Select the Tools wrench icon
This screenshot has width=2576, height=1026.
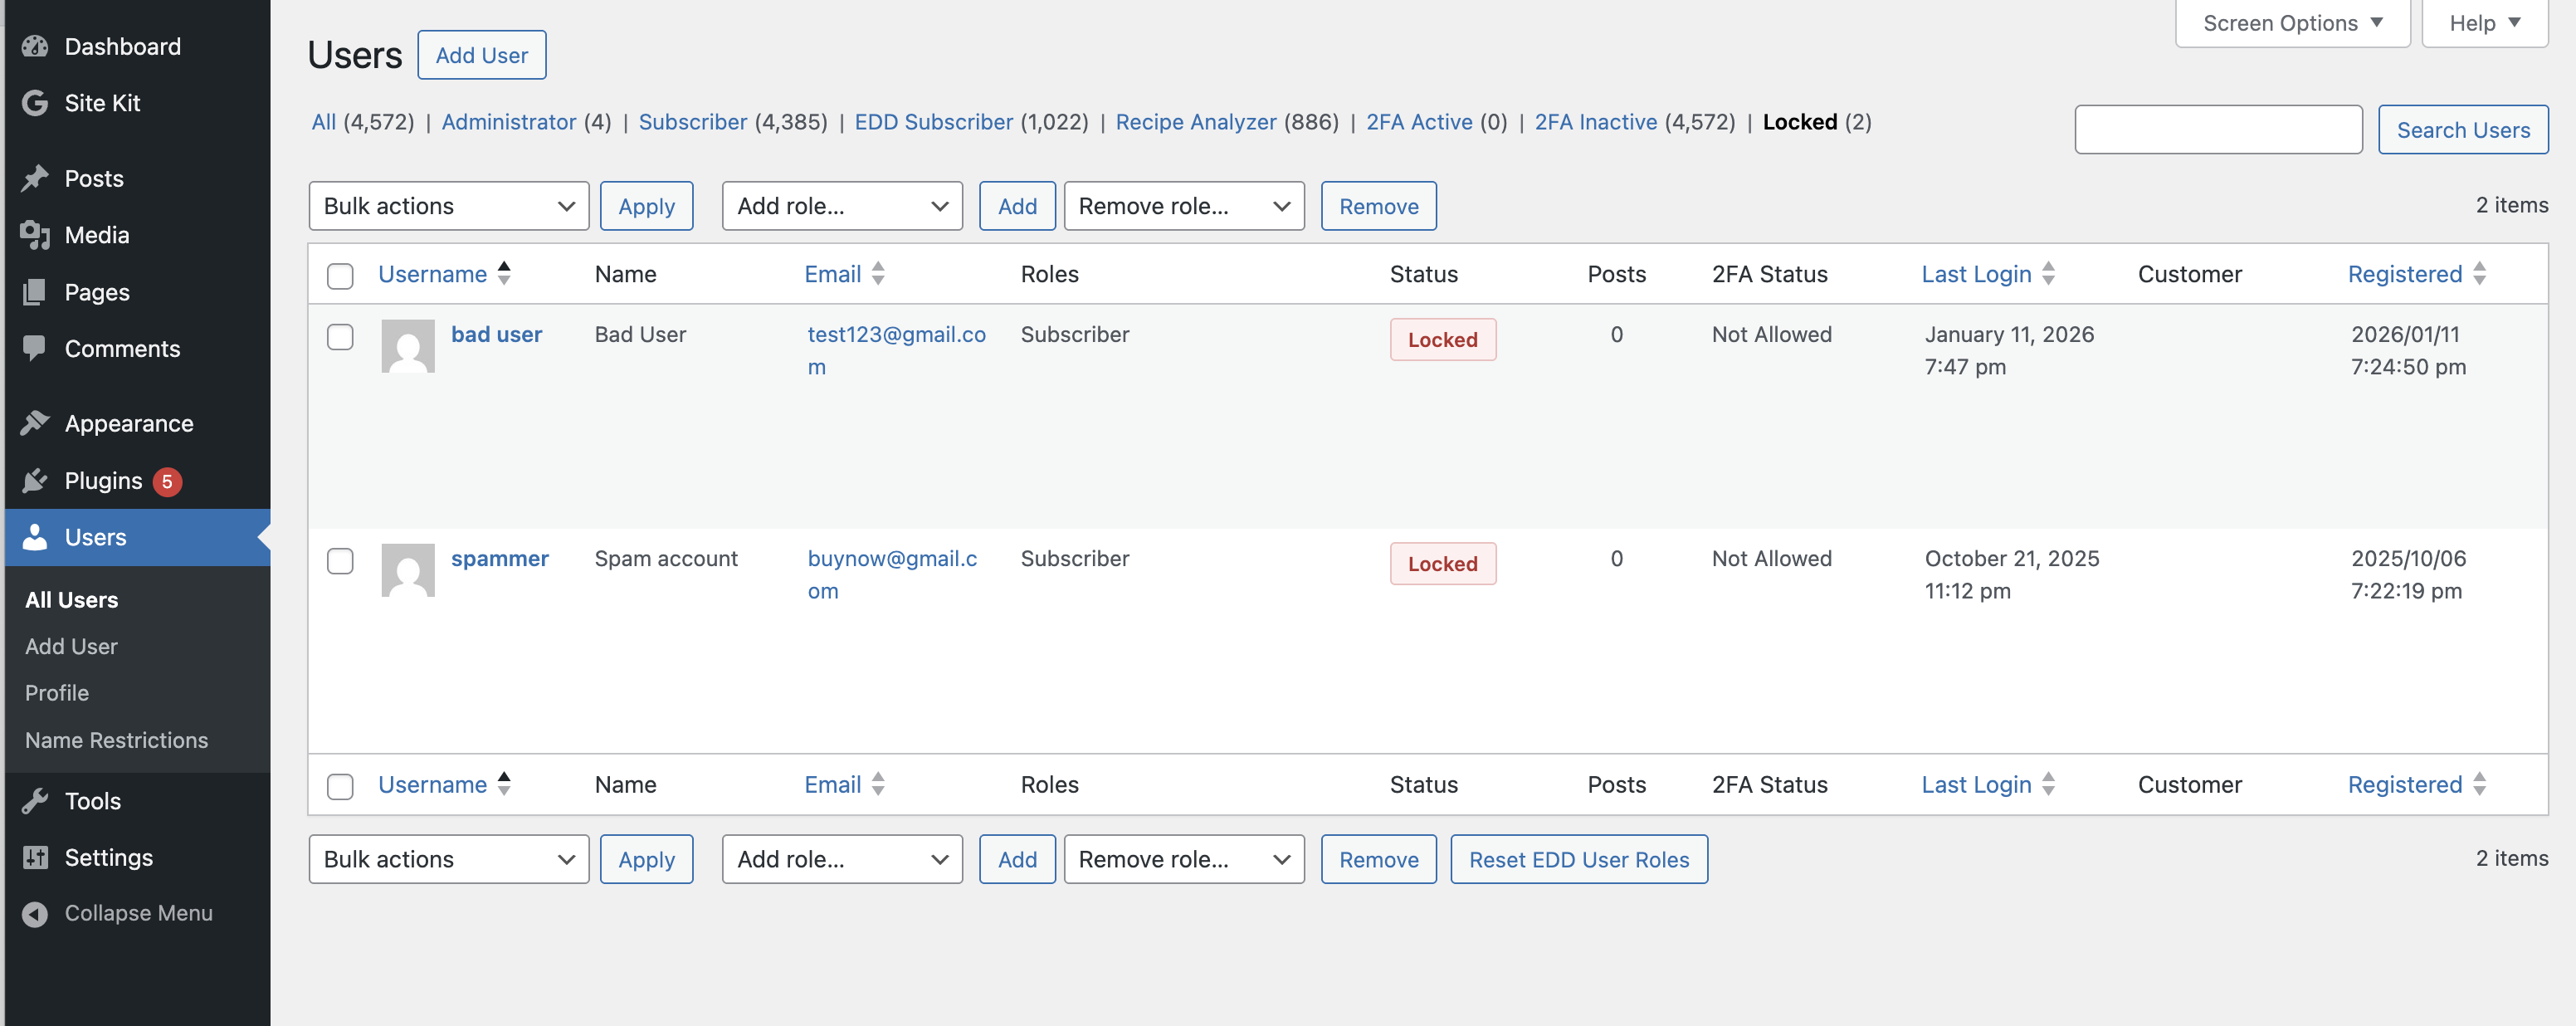click(36, 800)
